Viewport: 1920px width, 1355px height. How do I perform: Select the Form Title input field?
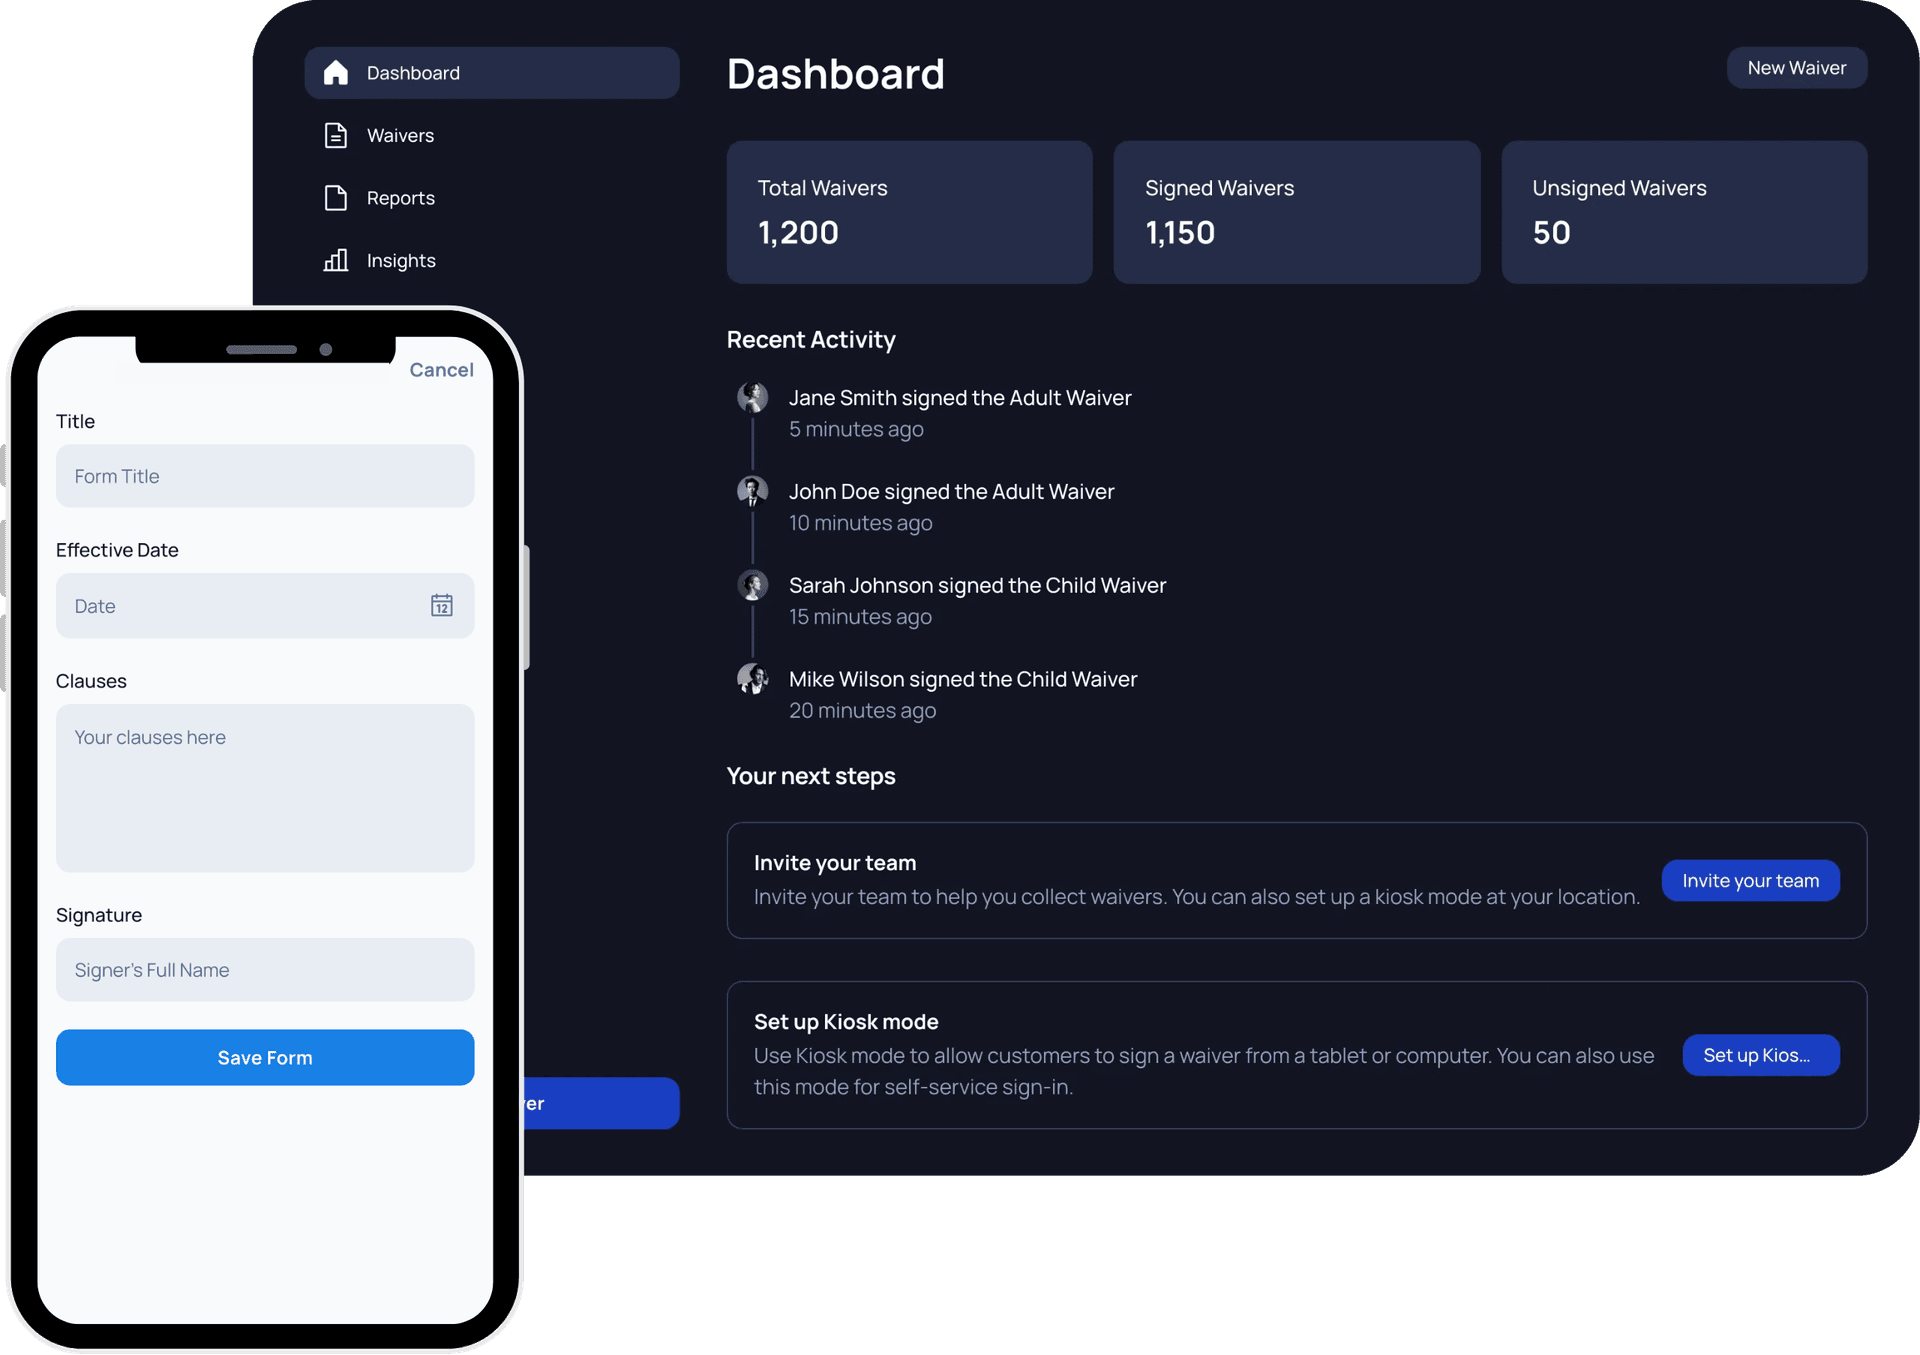point(265,475)
